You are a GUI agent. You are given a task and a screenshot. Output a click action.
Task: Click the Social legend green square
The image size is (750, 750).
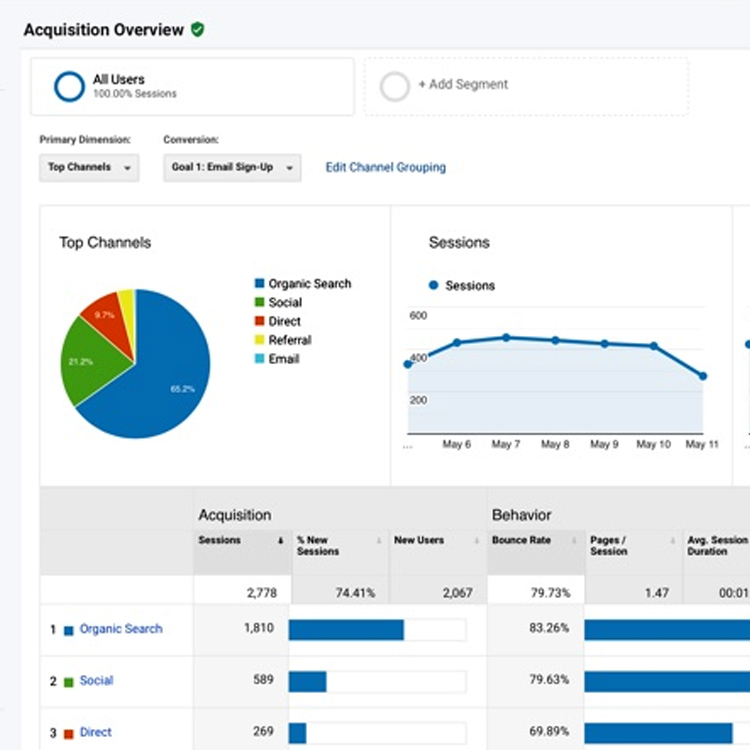pyautogui.click(x=259, y=302)
